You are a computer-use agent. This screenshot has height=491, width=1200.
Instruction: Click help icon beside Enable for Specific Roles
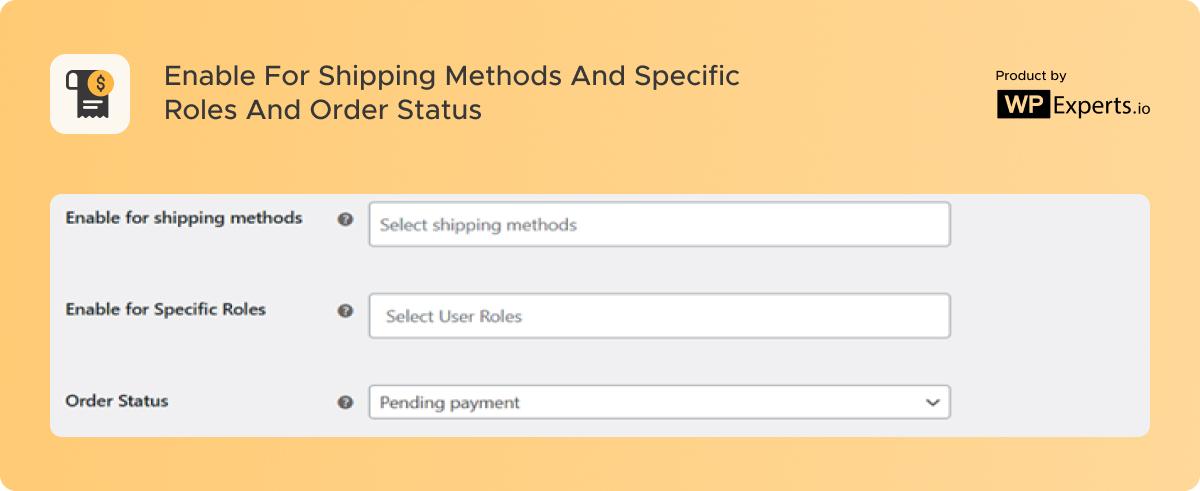click(x=345, y=311)
